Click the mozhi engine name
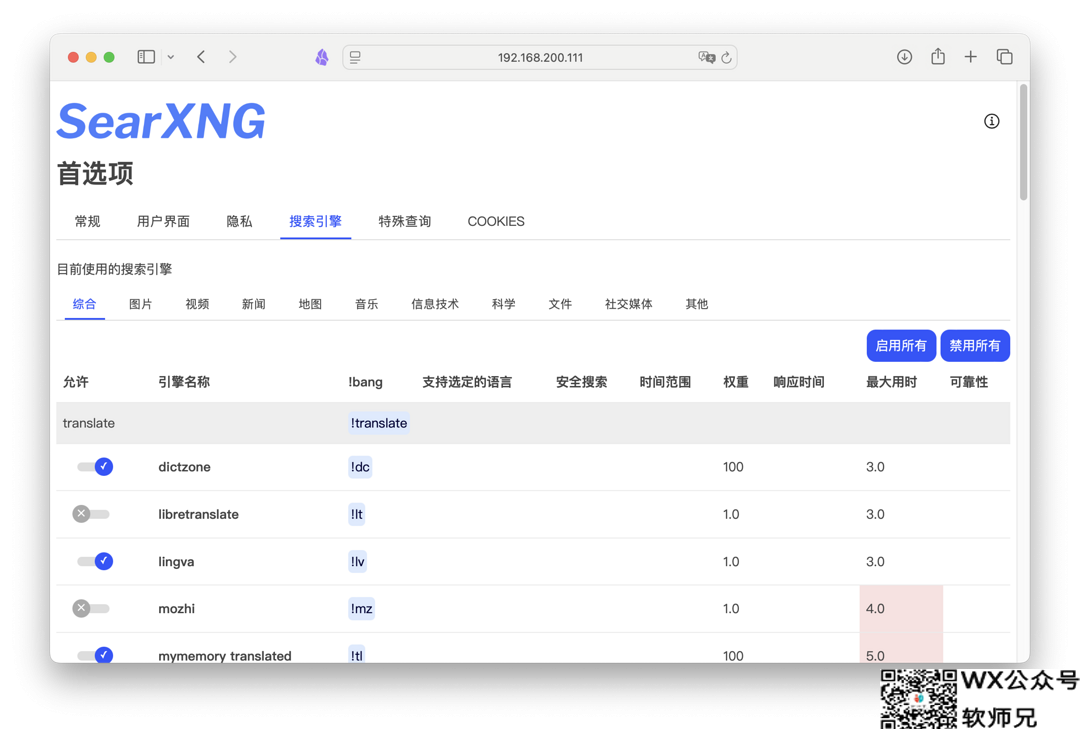 coord(176,608)
